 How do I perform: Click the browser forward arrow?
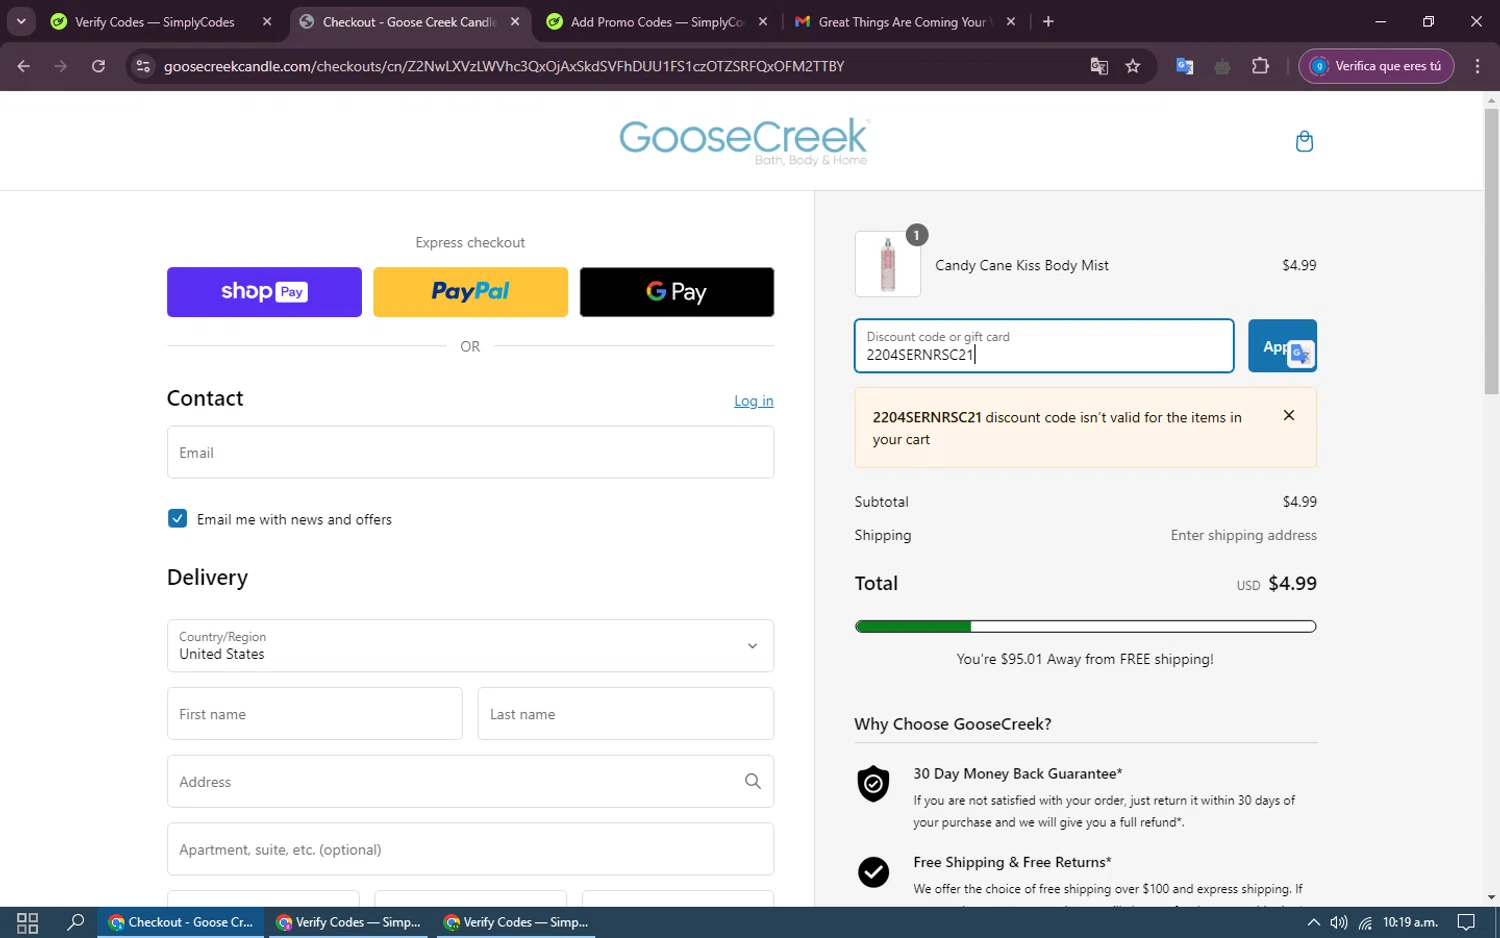coord(61,66)
